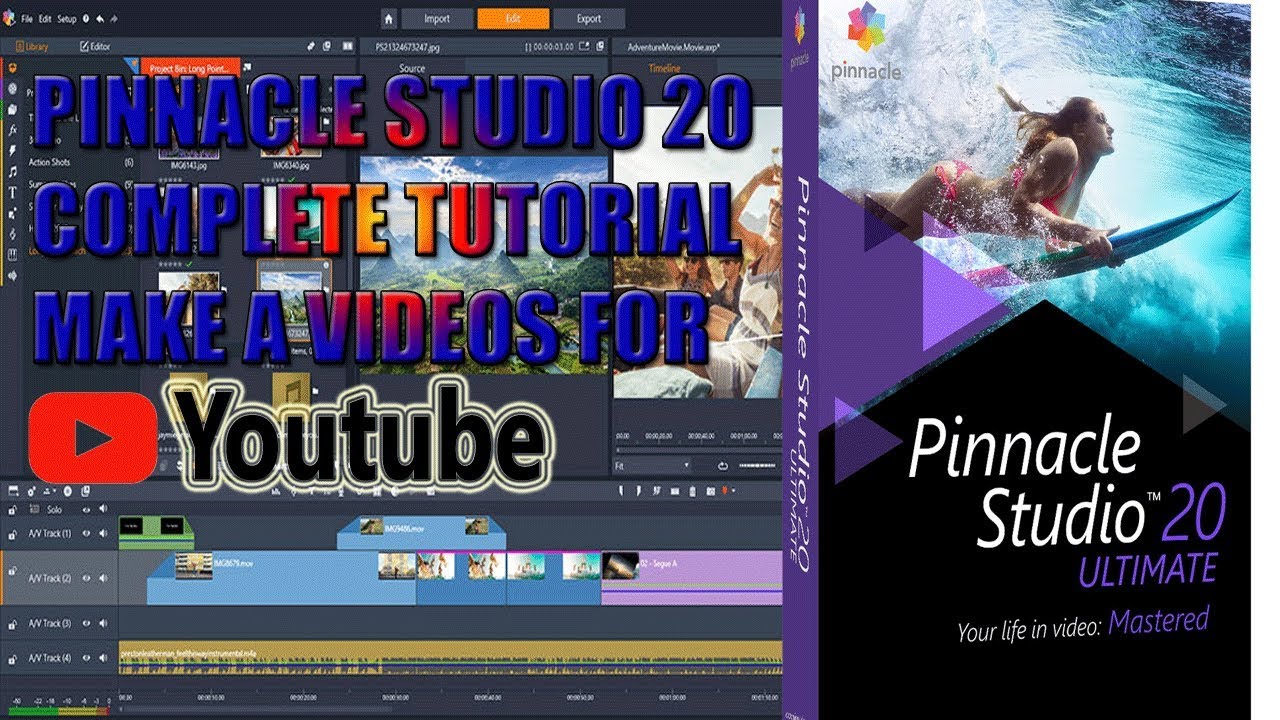Screen dimensions: 1280x720
Task: Click the help icon next to Setup
Action: tap(86, 19)
